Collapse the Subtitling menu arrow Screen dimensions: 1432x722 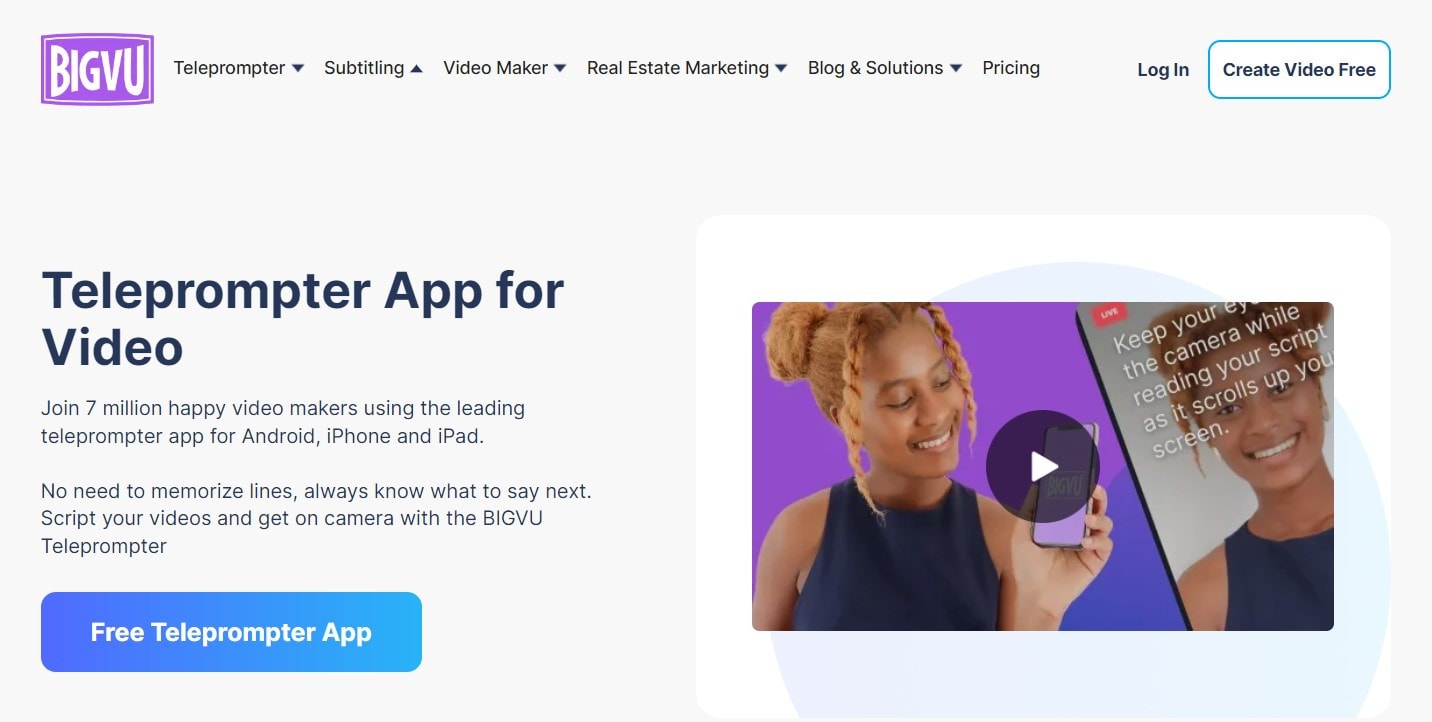pos(417,69)
